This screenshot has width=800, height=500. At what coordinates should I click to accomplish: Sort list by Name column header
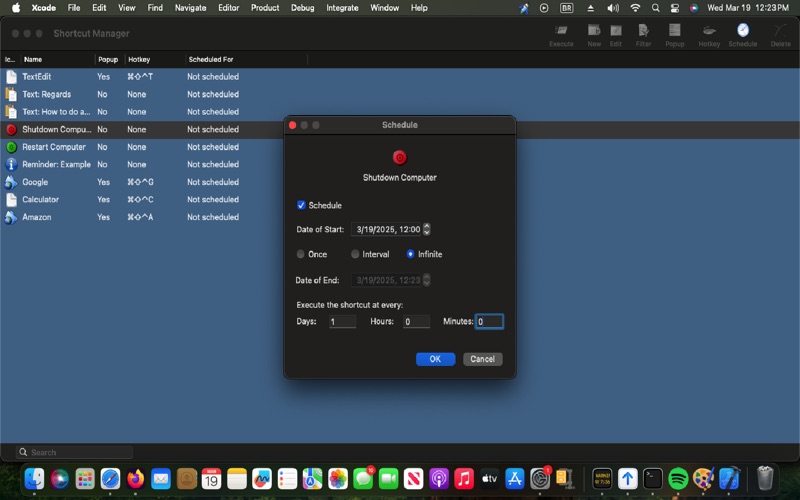pyautogui.click(x=58, y=60)
